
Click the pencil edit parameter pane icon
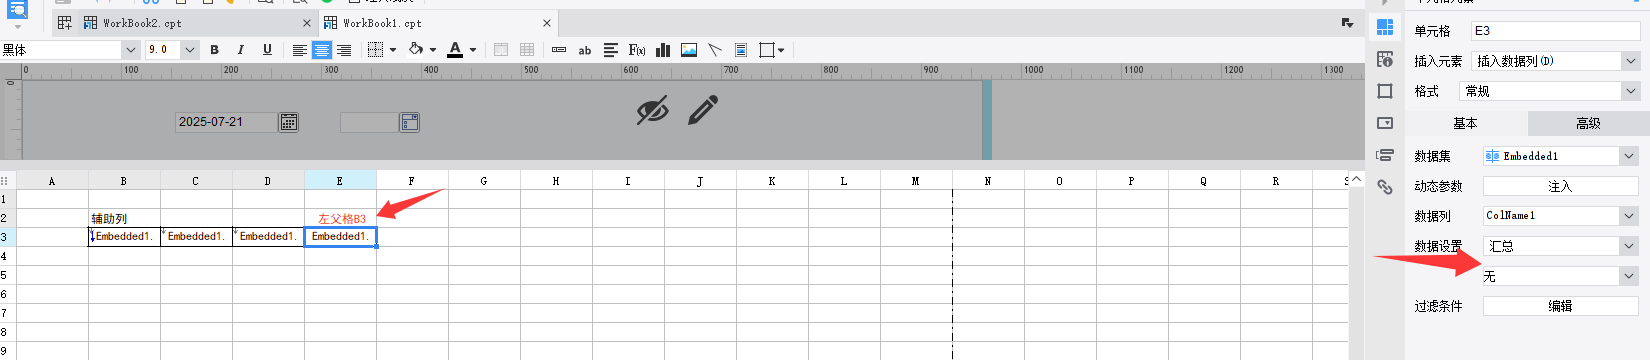703,110
